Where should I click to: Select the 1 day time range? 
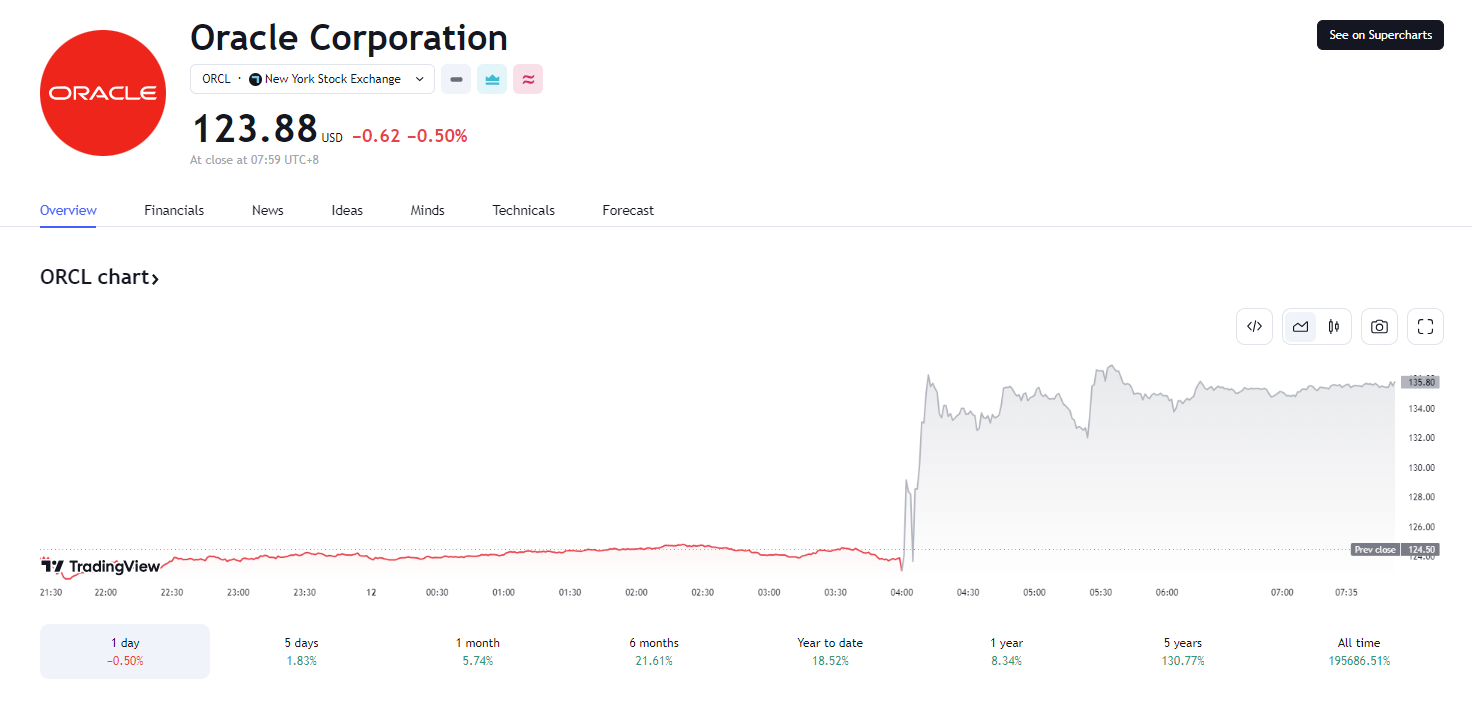pos(125,651)
